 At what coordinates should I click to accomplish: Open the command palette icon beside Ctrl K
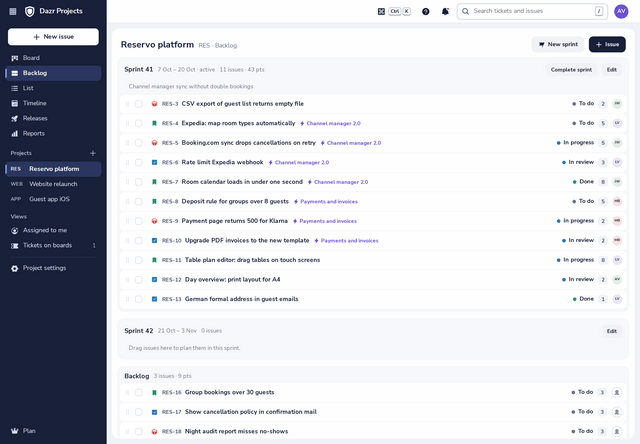point(381,11)
